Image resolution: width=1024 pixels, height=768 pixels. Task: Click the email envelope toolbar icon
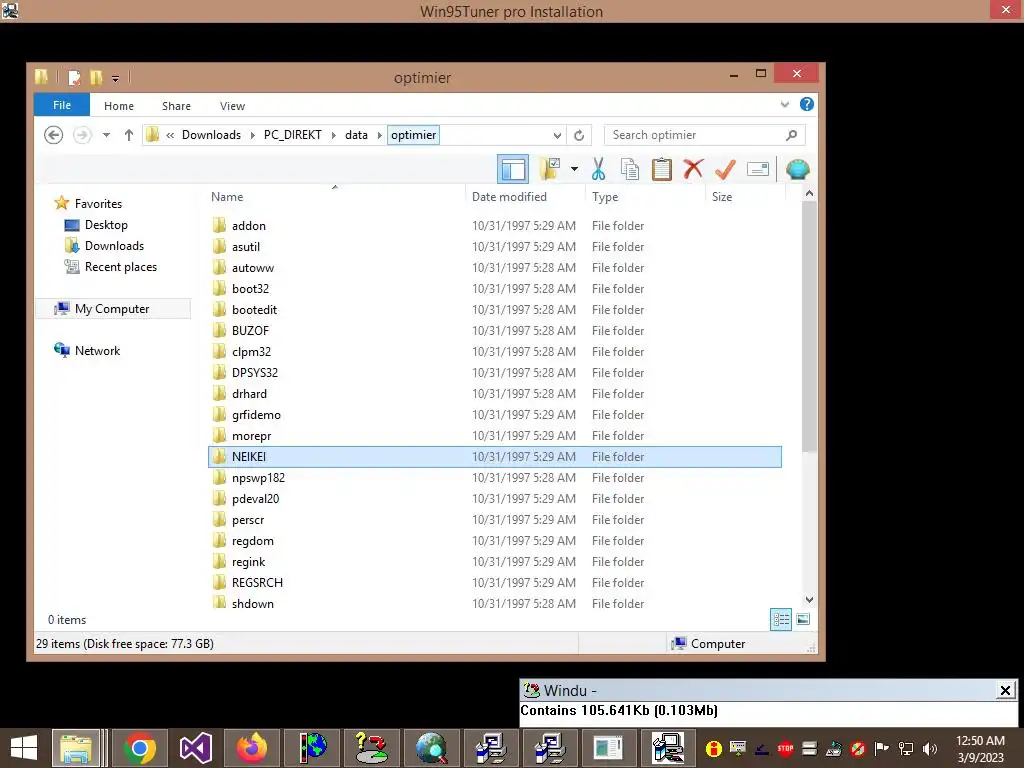[758, 170]
